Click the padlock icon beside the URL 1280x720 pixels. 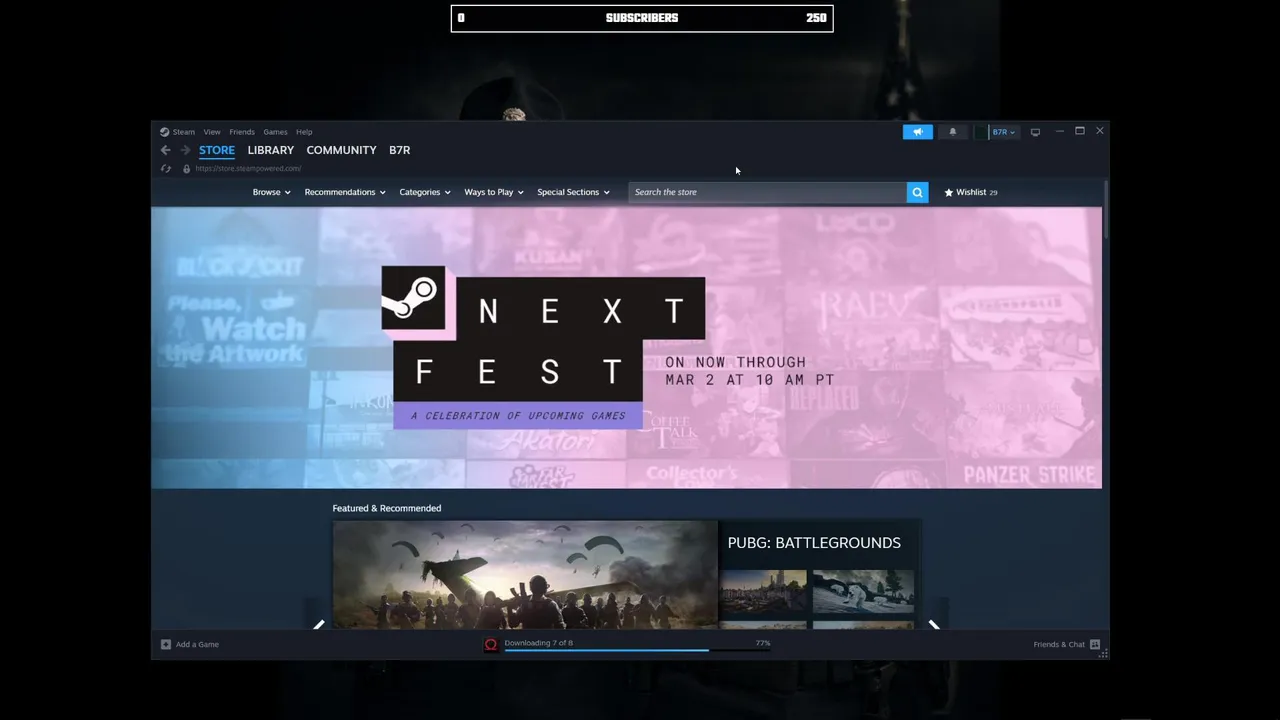pos(186,169)
